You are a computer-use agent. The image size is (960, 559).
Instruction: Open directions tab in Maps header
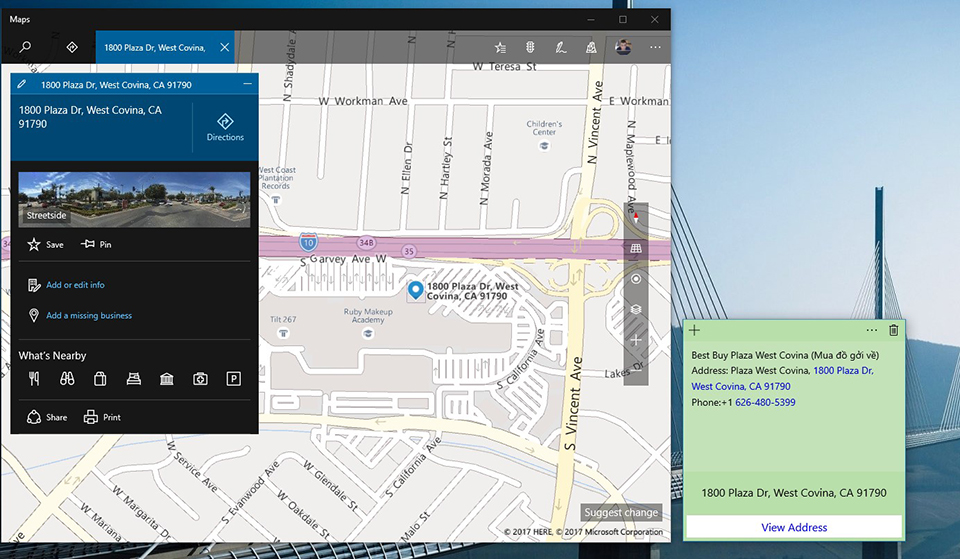[x=72, y=47]
